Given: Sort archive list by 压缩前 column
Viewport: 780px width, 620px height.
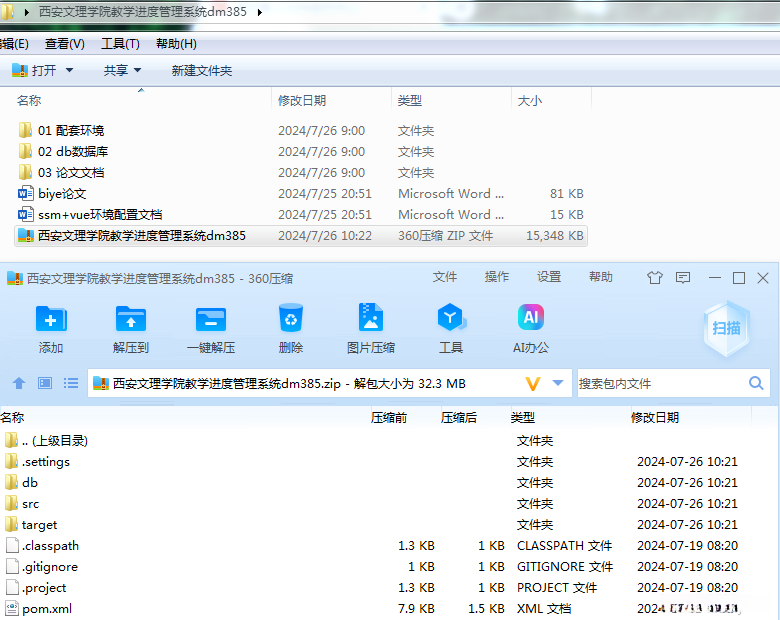Looking at the screenshot, I should coord(389,417).
